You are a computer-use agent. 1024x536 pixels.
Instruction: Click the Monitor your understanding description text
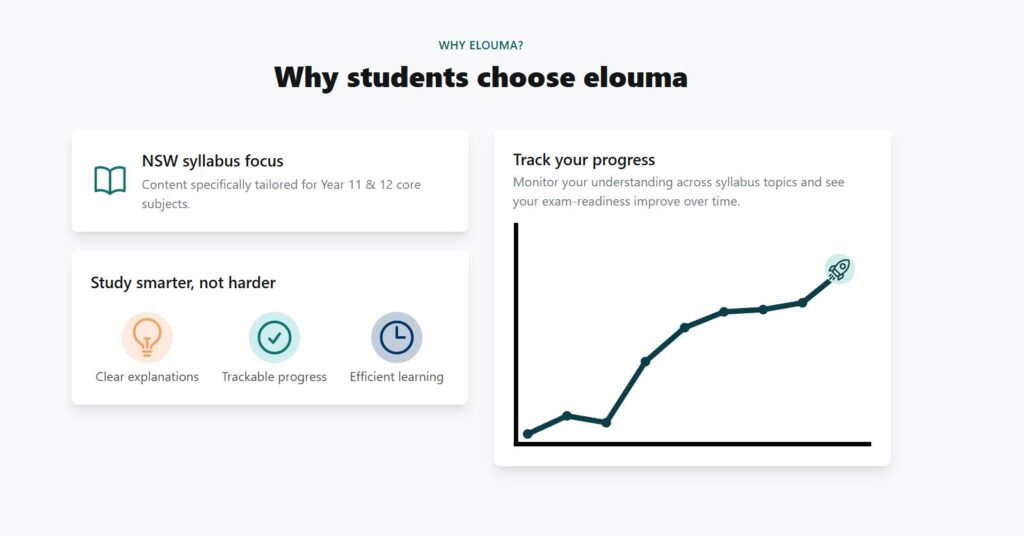[x=679, y=191]
